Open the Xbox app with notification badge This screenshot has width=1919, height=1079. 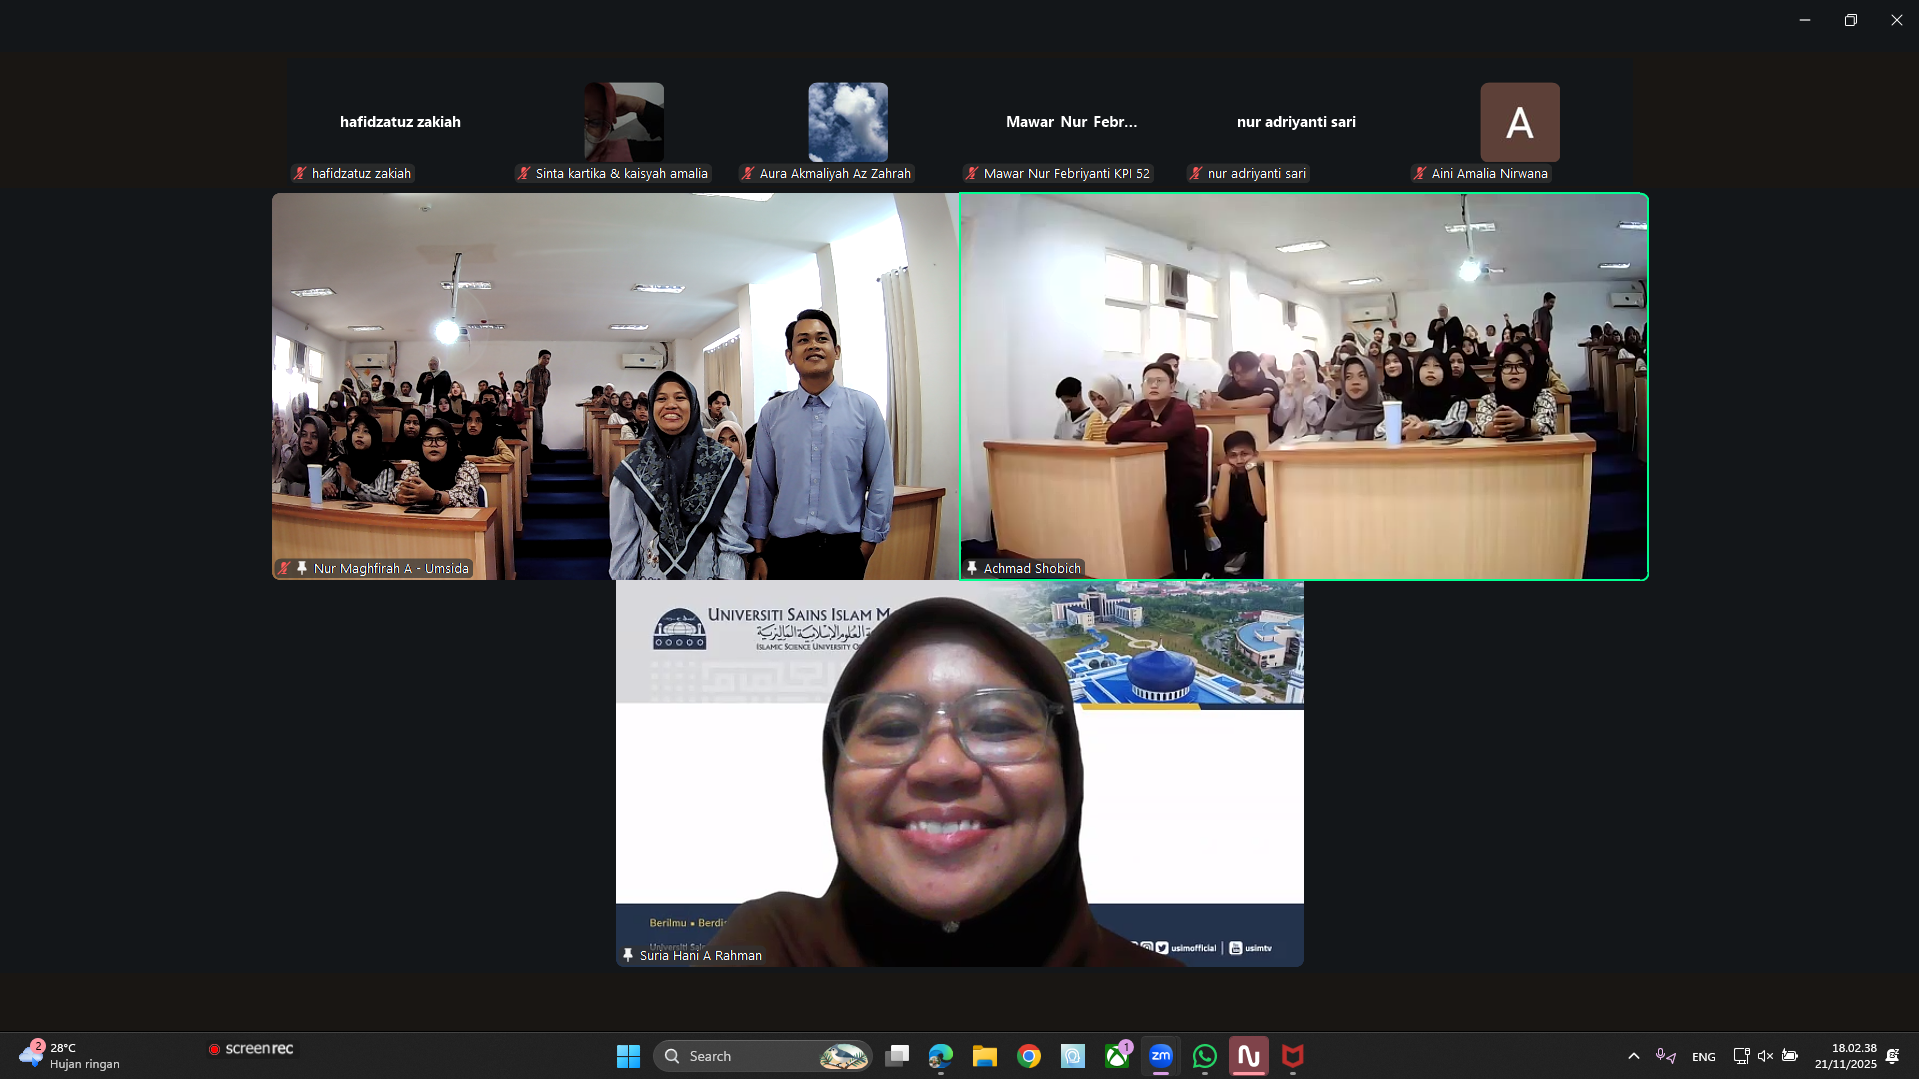coord(1117,1056)
